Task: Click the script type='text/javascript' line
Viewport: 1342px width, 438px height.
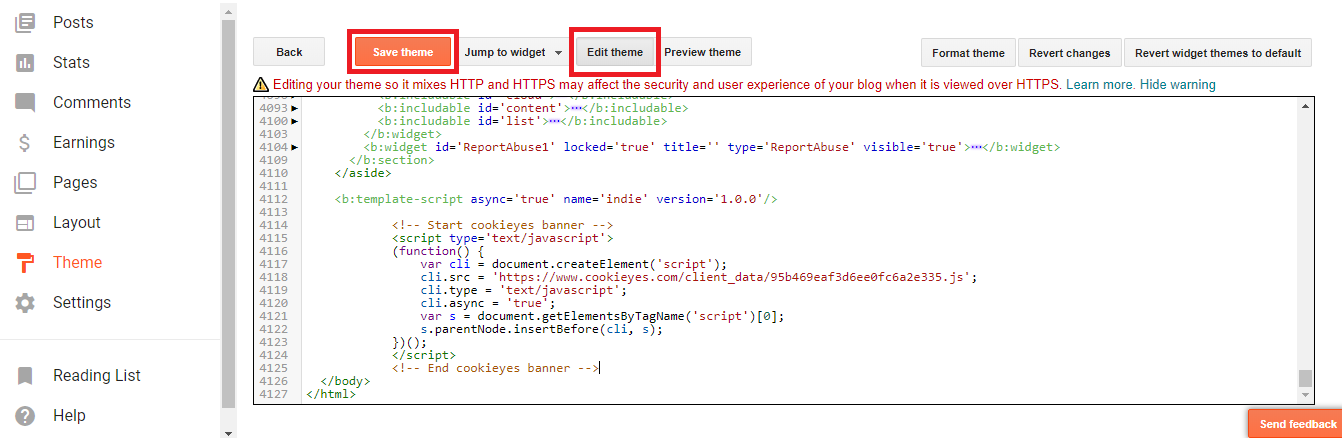Action: (502, 238)
